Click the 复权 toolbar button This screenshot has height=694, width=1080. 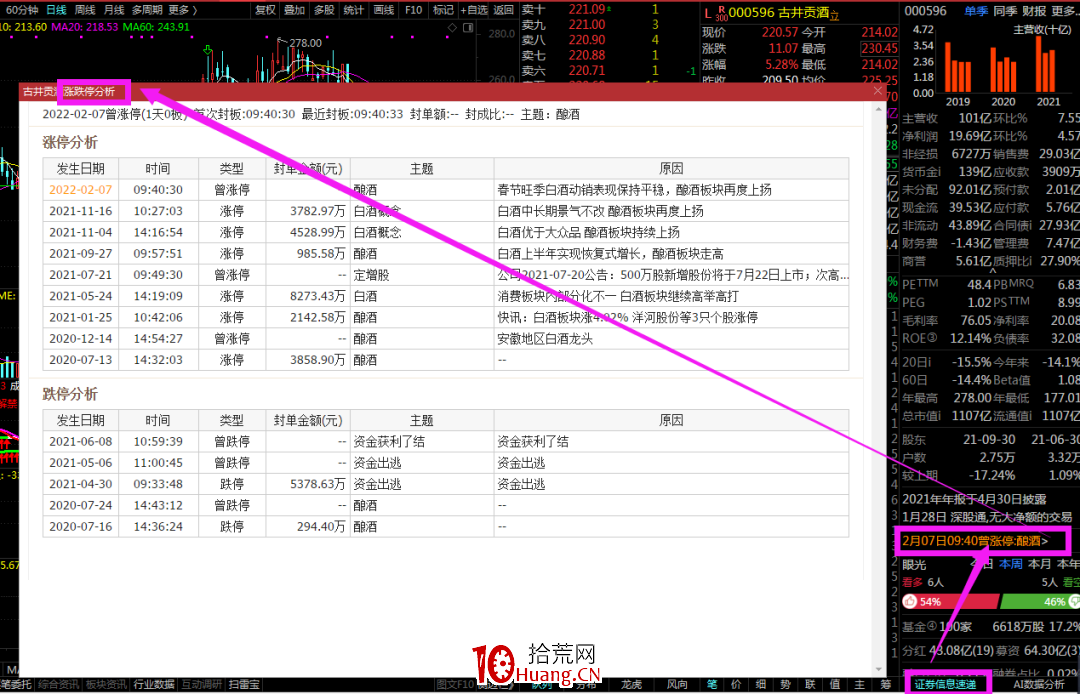click(265, 10)
